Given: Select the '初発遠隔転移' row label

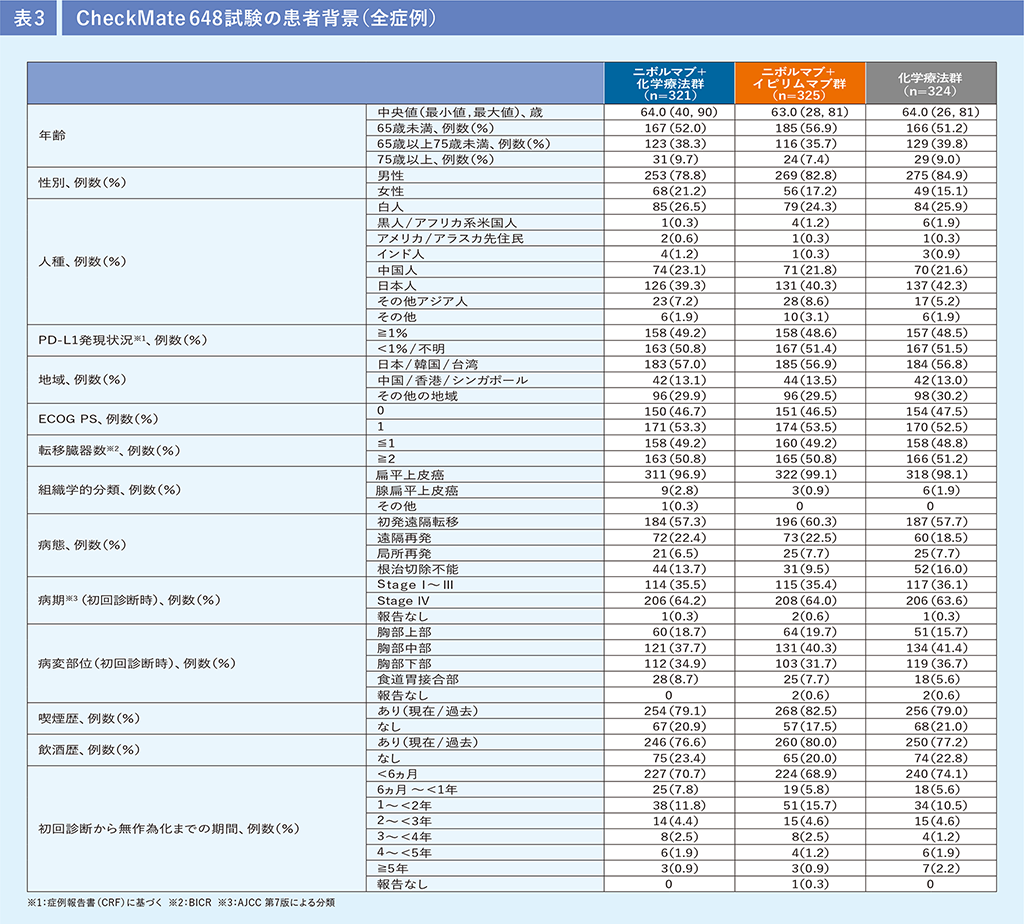Looking at the screenshot, I should [418, 522].
